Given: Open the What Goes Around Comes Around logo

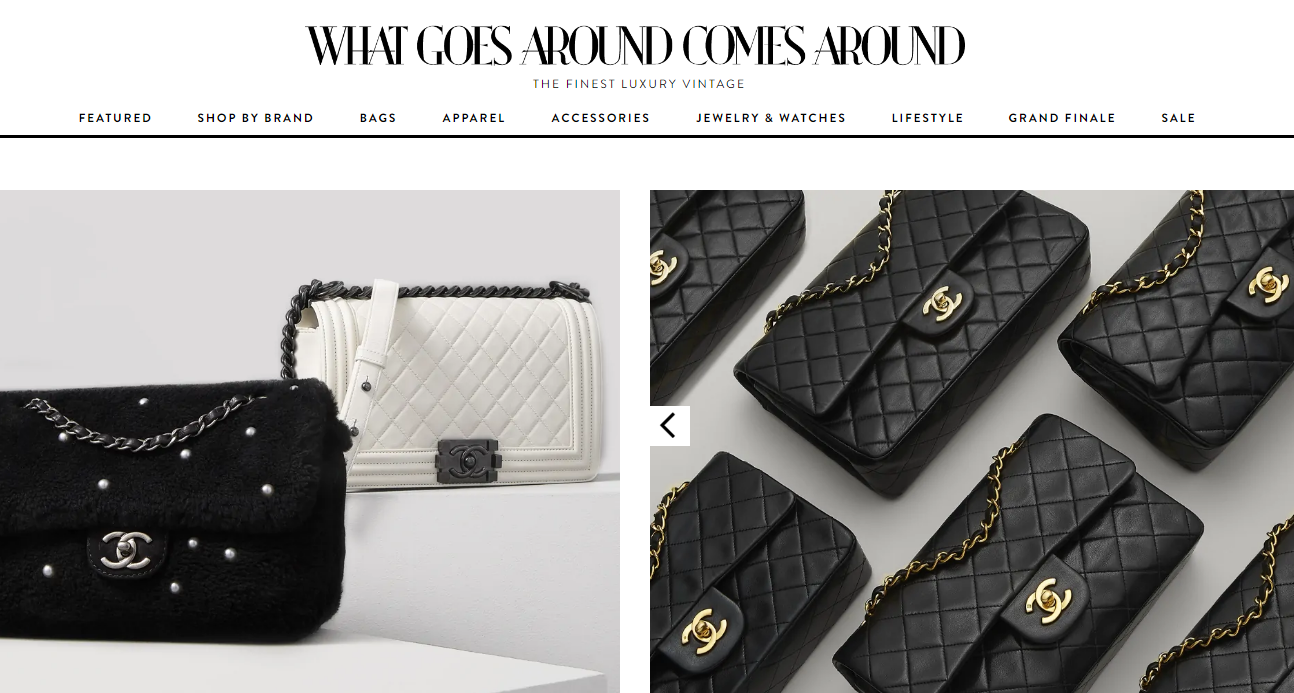Looking at the screenshot, I should (636, 46).
